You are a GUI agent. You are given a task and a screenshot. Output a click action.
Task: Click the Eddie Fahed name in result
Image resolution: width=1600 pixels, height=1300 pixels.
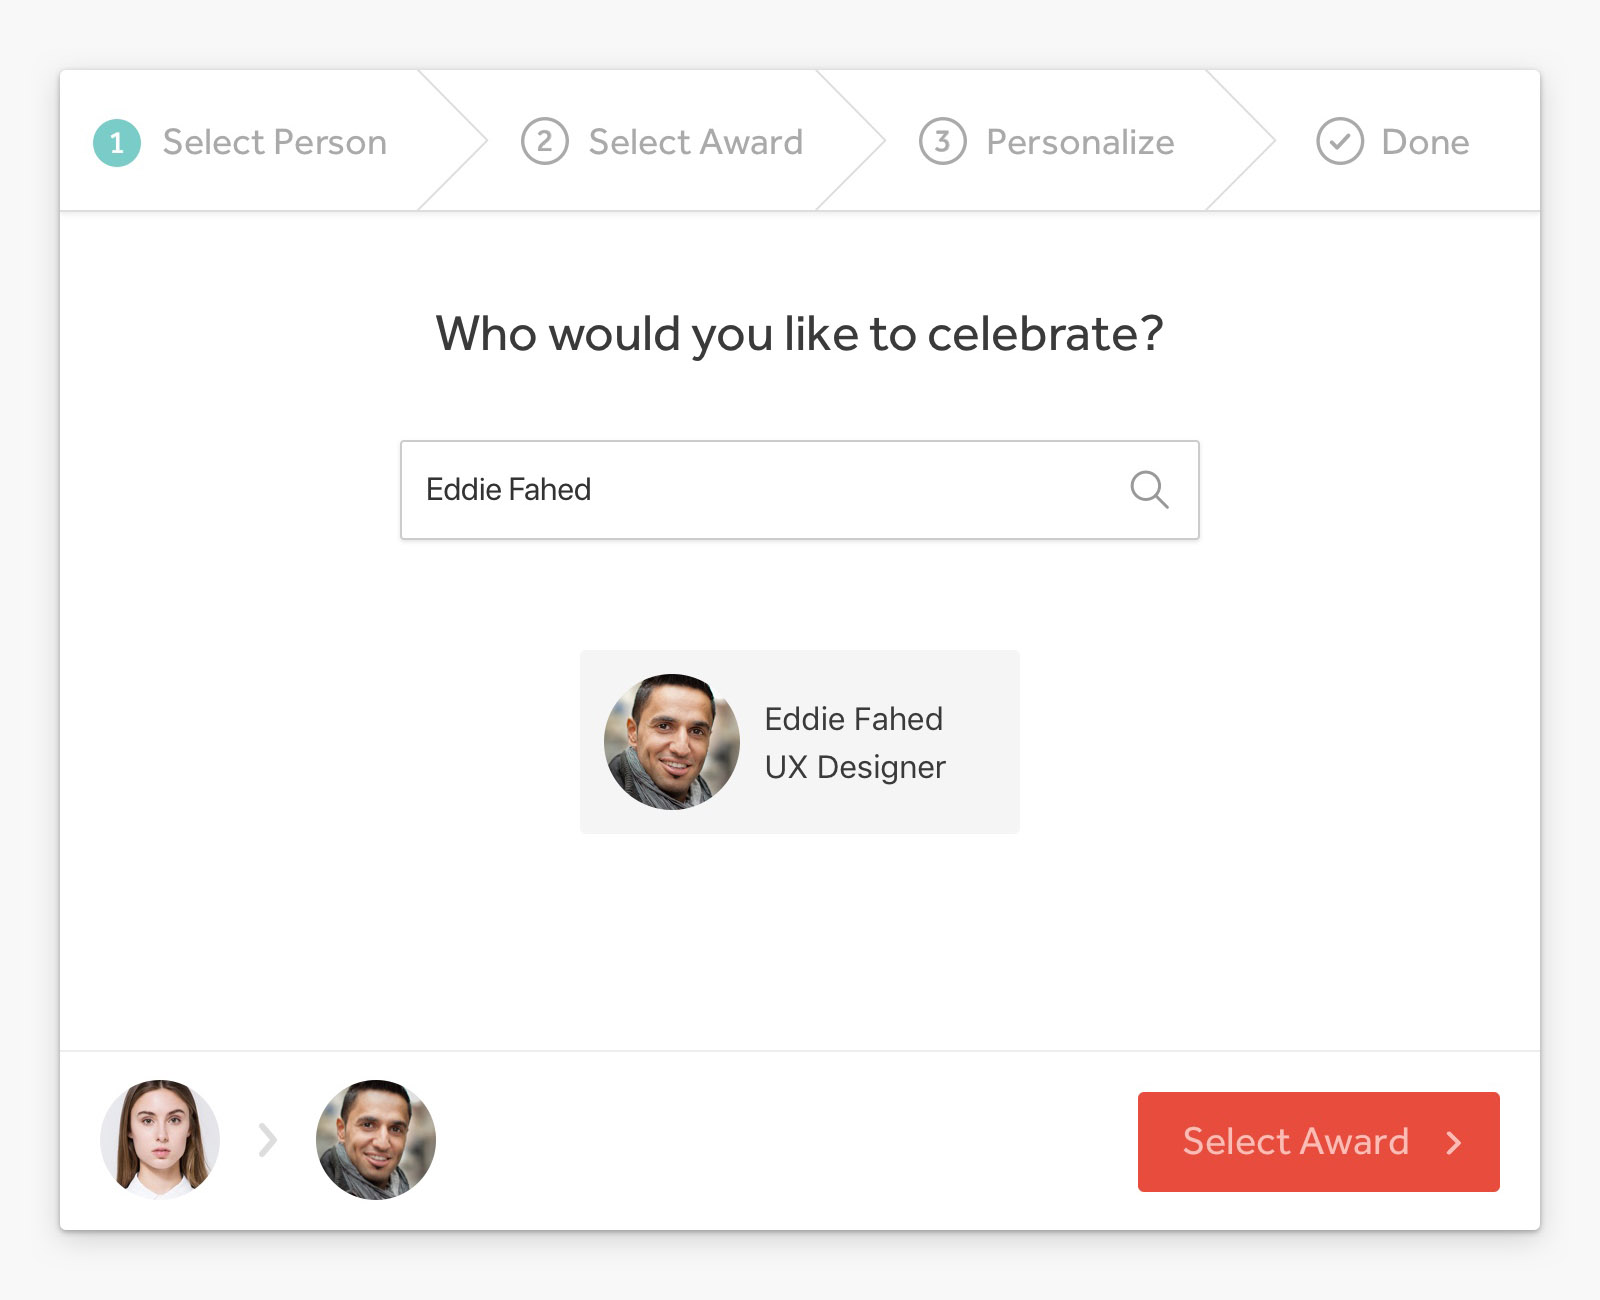[x=854, y=719]
